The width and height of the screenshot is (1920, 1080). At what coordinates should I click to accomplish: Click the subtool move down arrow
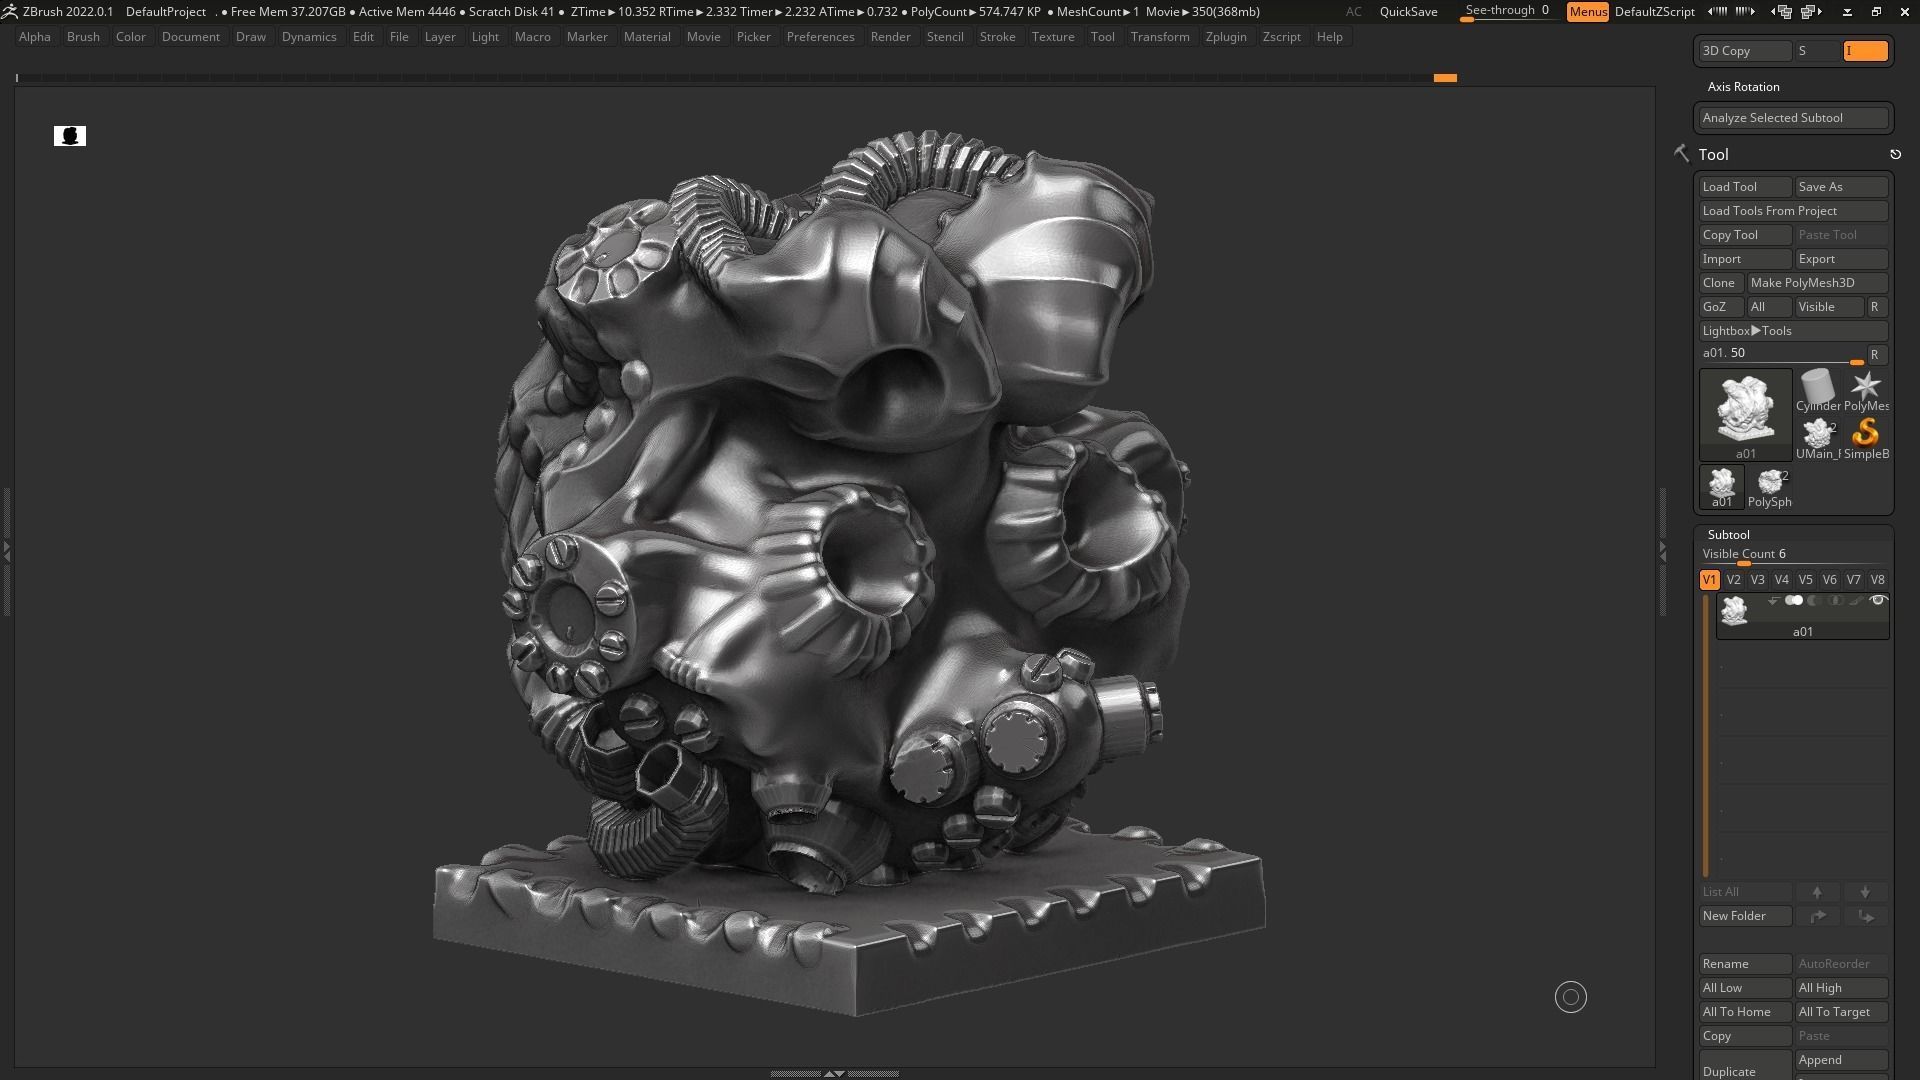(1865, 892)
